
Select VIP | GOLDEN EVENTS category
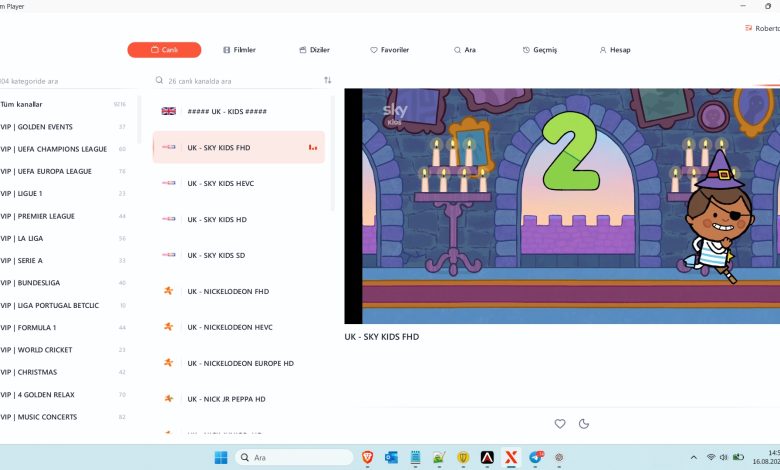click(x=63, y=127)
